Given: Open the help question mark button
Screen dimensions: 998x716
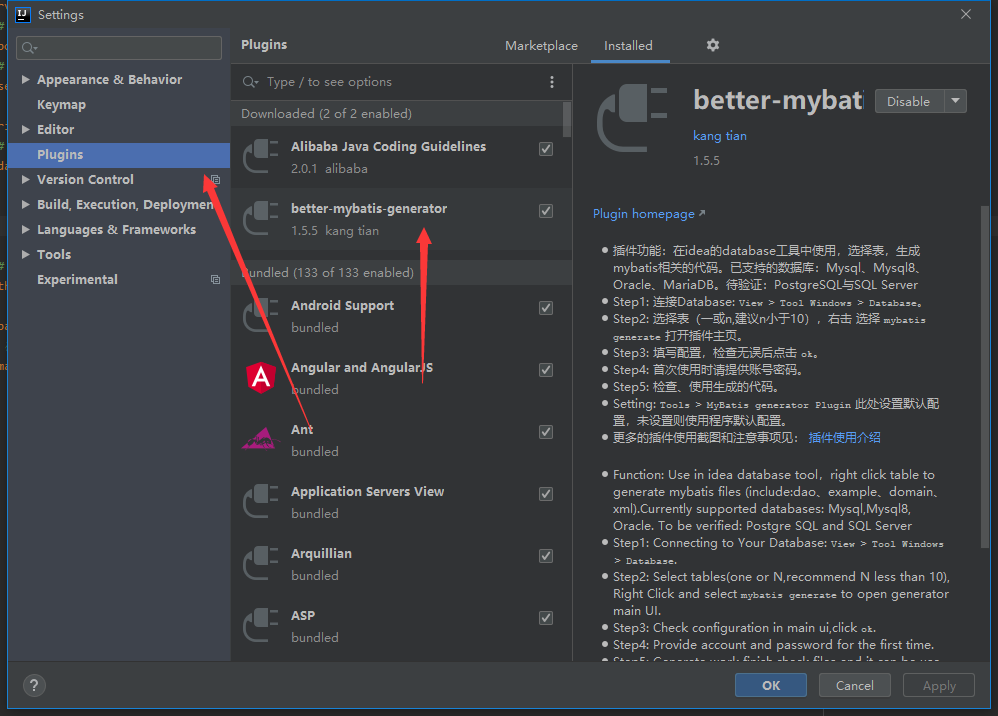Looking at the screenshot, I should 34,685.
